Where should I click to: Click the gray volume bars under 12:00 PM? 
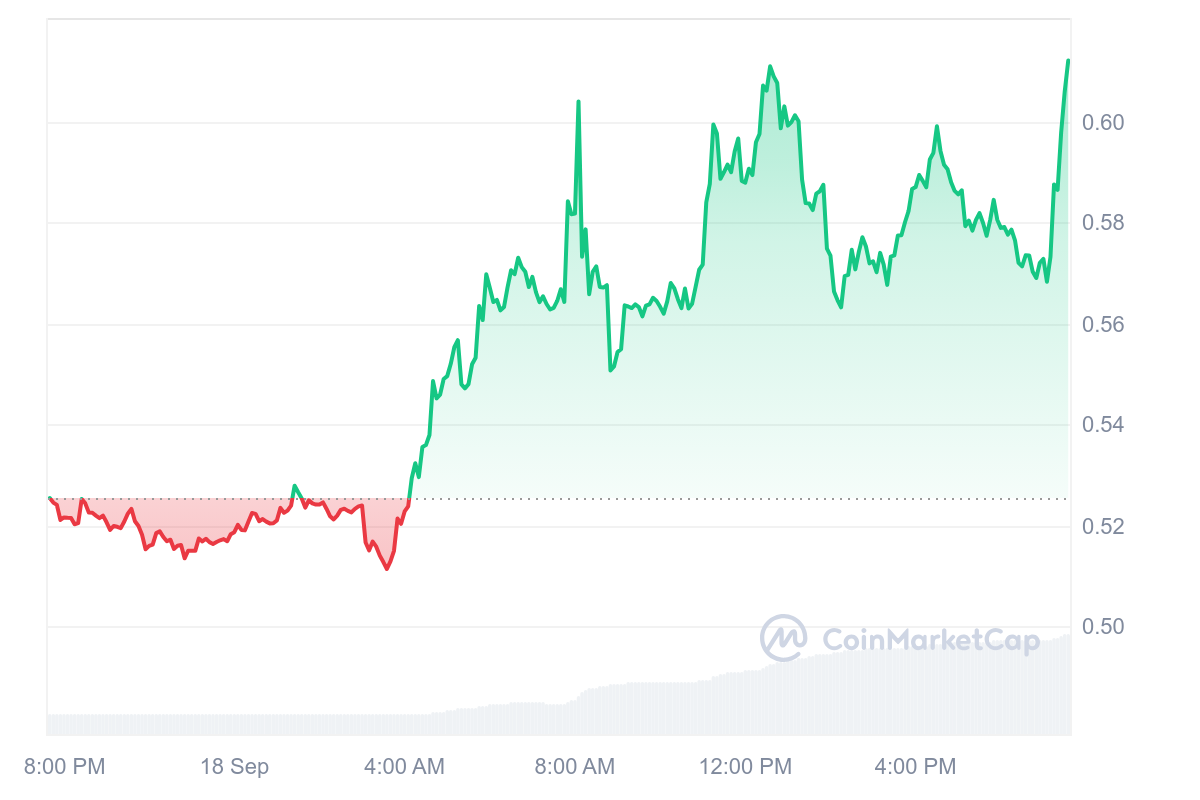pyautogui.click(x=745, y=705)
